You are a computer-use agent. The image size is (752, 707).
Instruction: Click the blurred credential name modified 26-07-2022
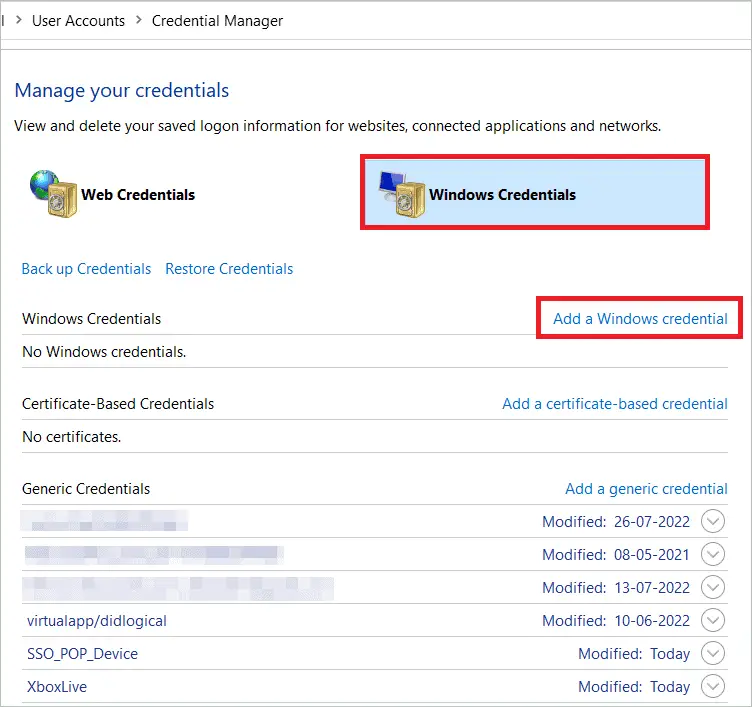point(105,521)
